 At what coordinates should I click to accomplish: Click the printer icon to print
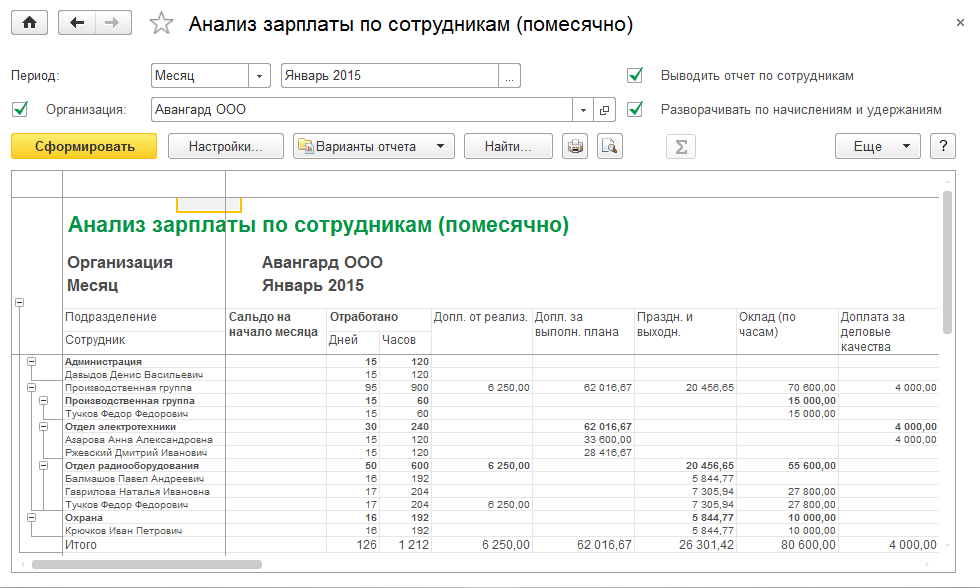pyautogui.click(x=575, y=147)
